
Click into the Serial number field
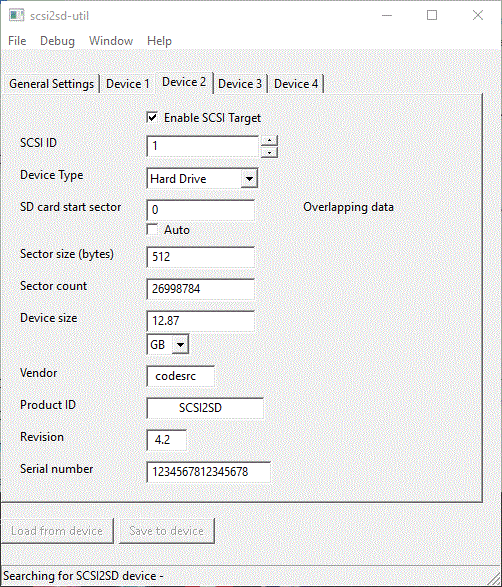point(209,472)
